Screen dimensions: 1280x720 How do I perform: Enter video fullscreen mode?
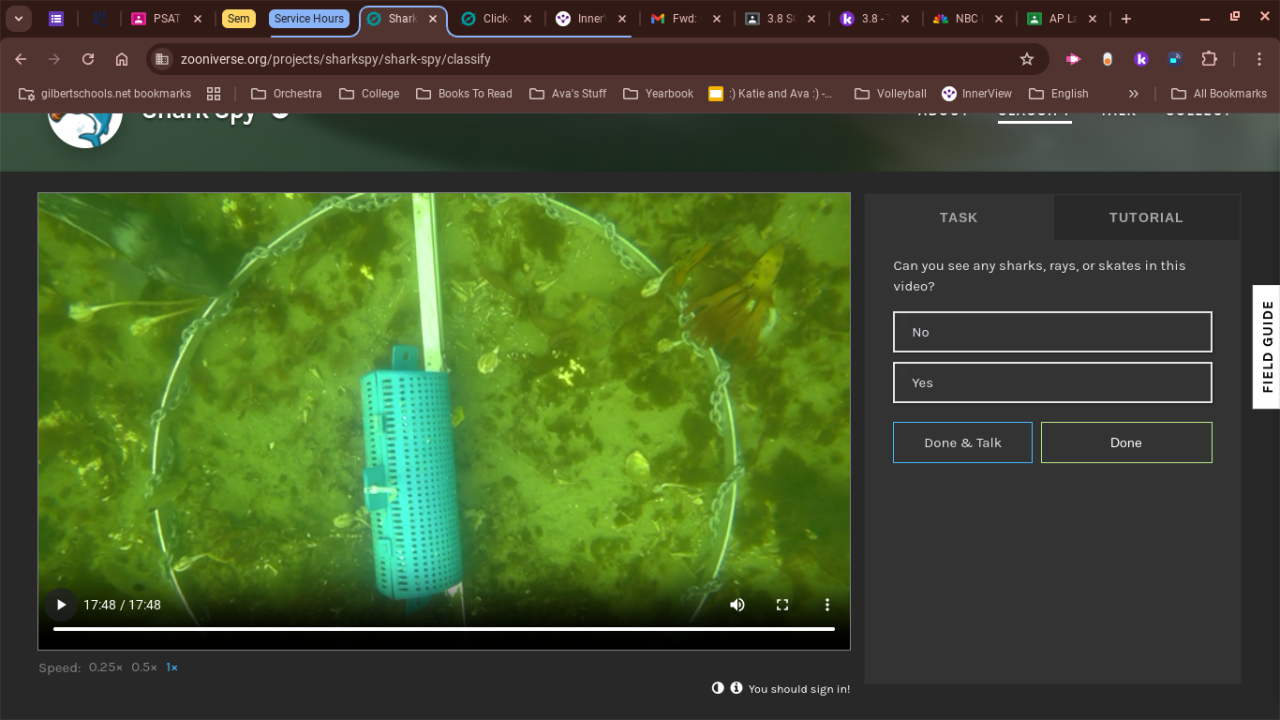click(x=782, y=604)
